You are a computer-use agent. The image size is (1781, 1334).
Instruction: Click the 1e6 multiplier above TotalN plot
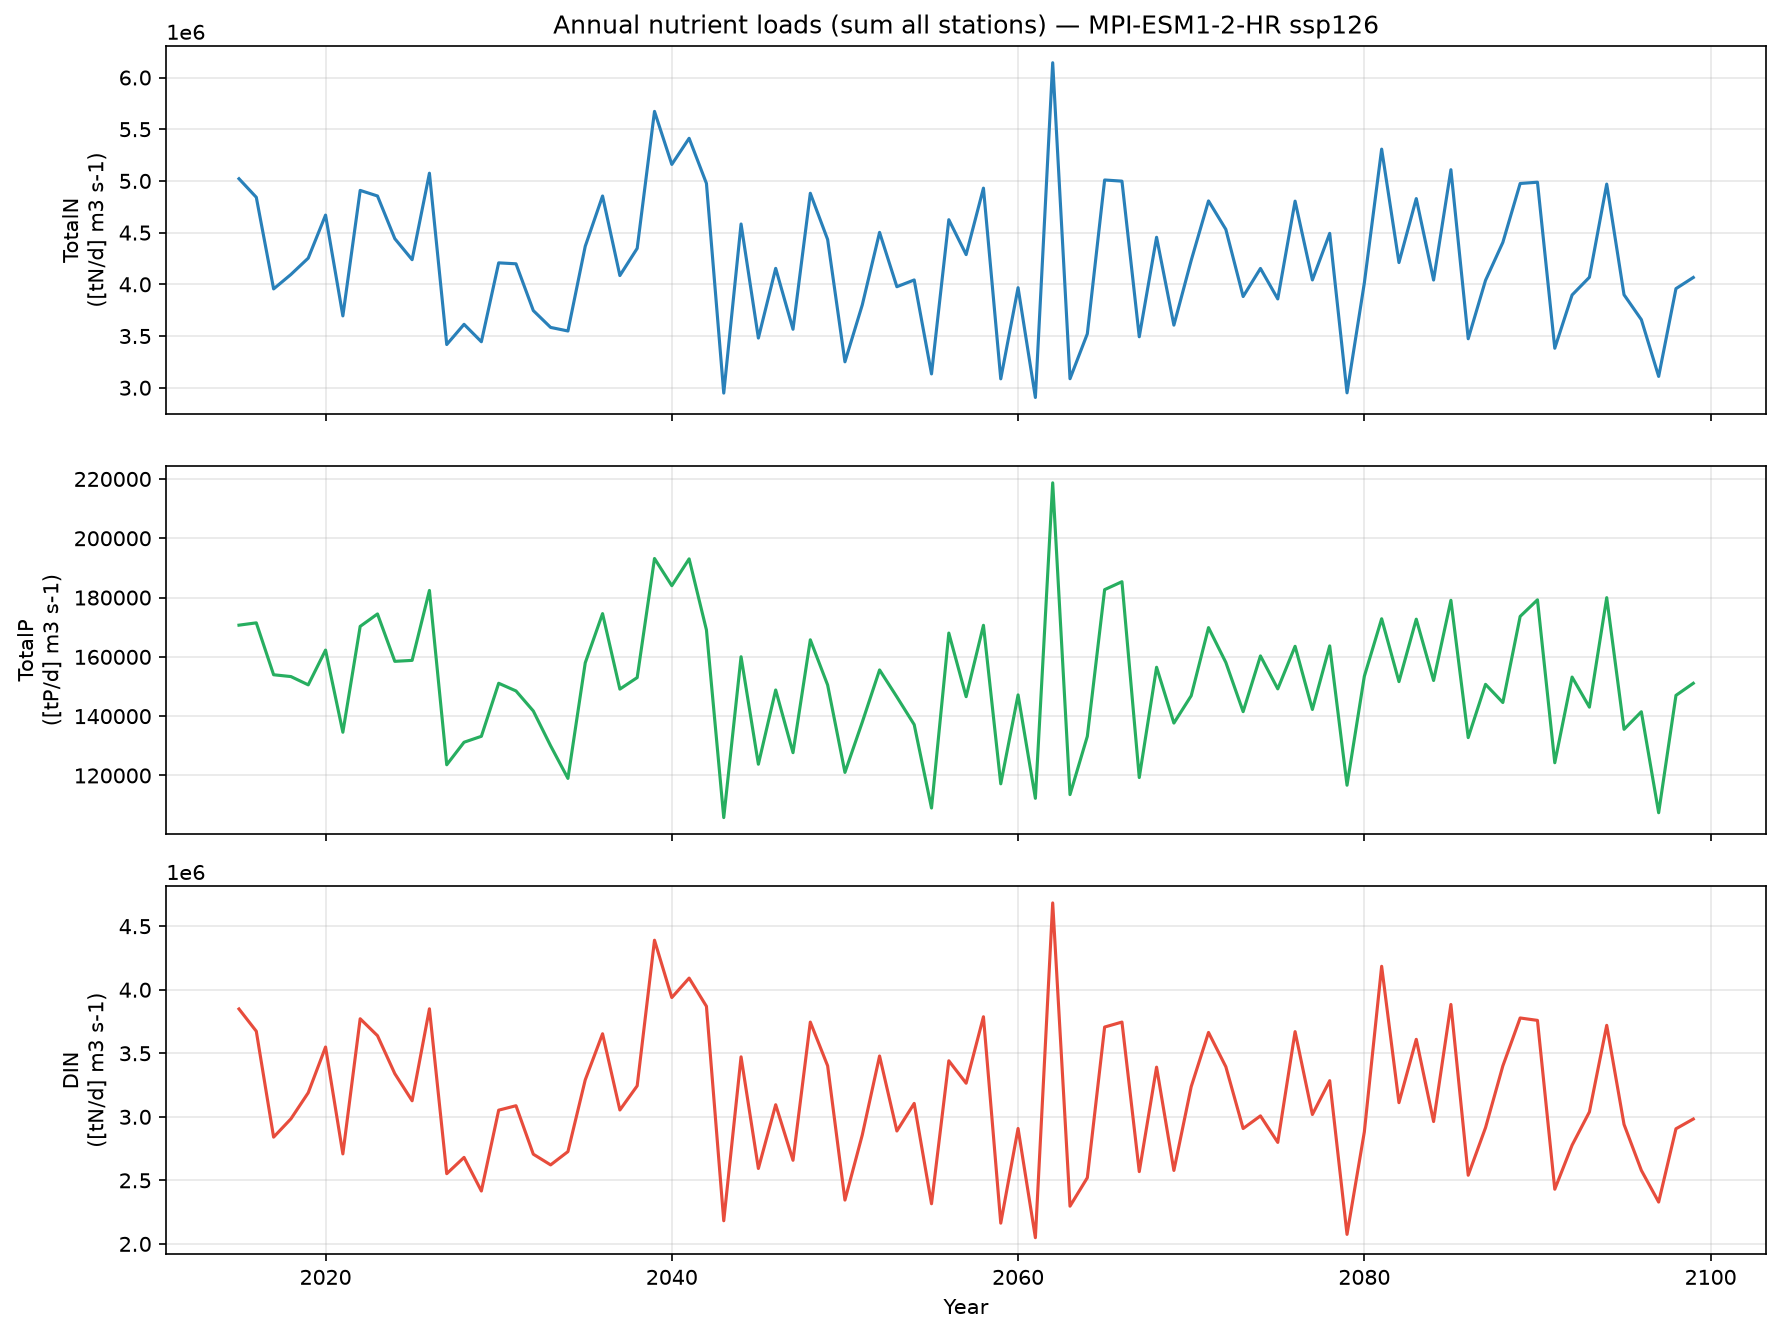[x=185, y=33]
